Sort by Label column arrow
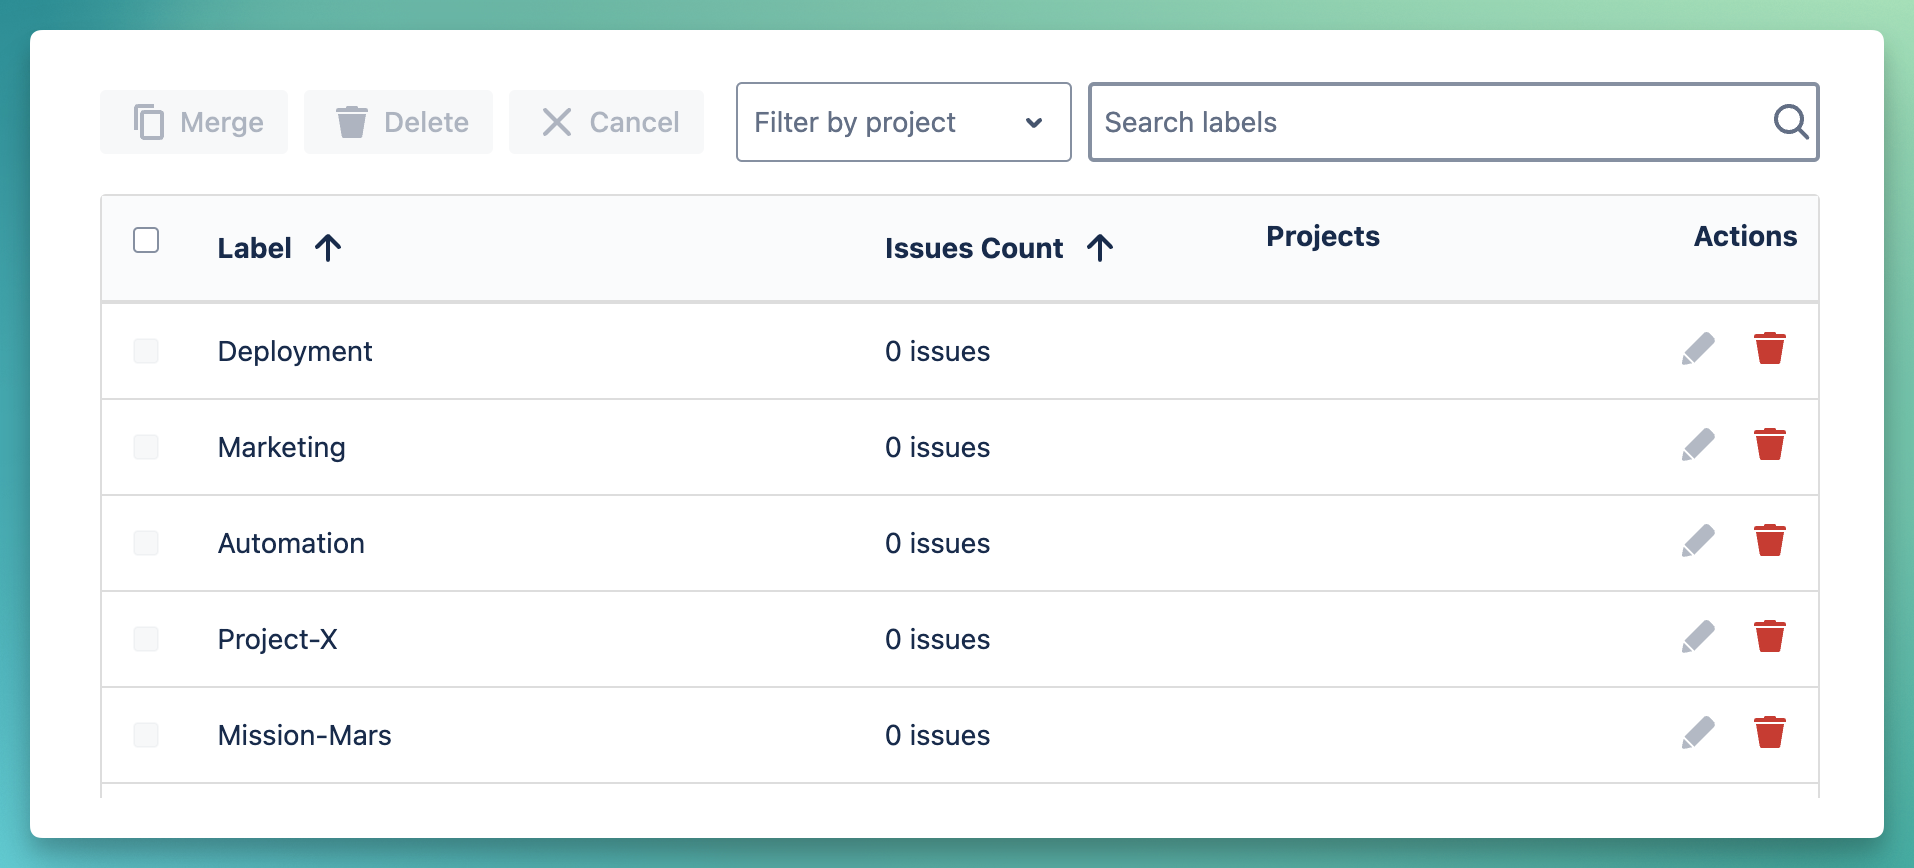1914x868 pixels. point(328,248)
